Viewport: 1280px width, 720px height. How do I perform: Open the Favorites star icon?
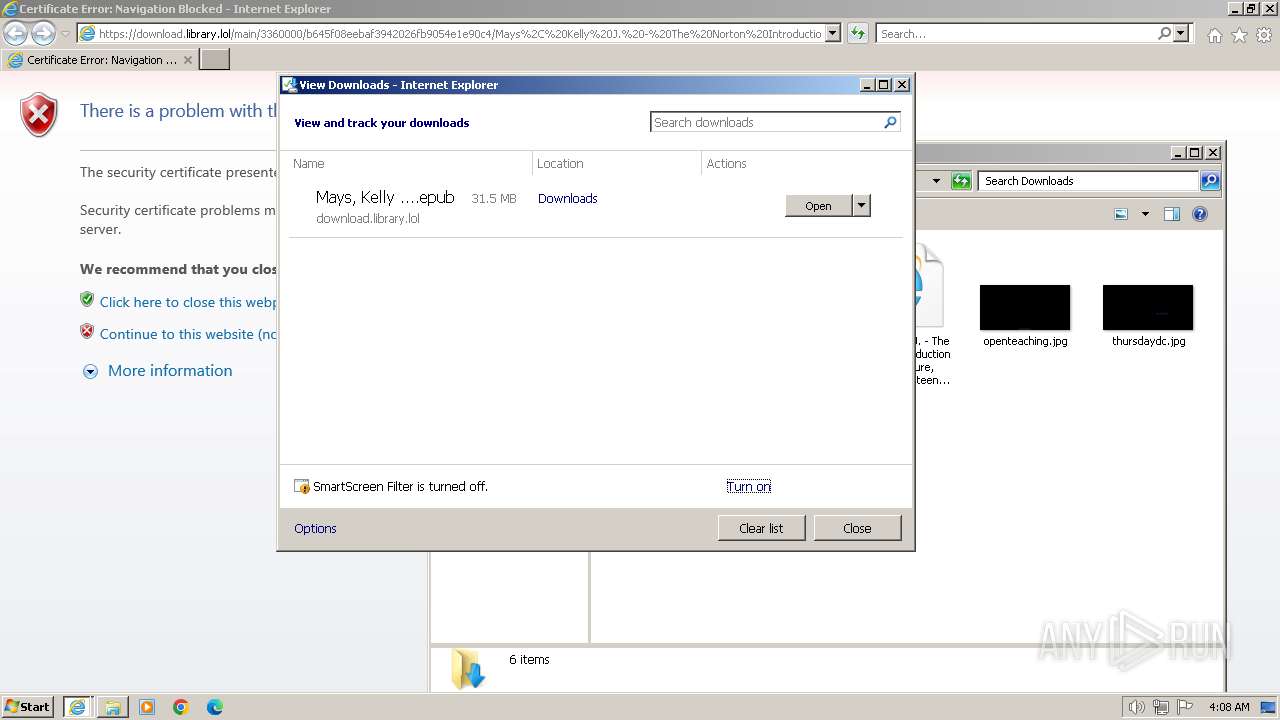[1239, 35]
